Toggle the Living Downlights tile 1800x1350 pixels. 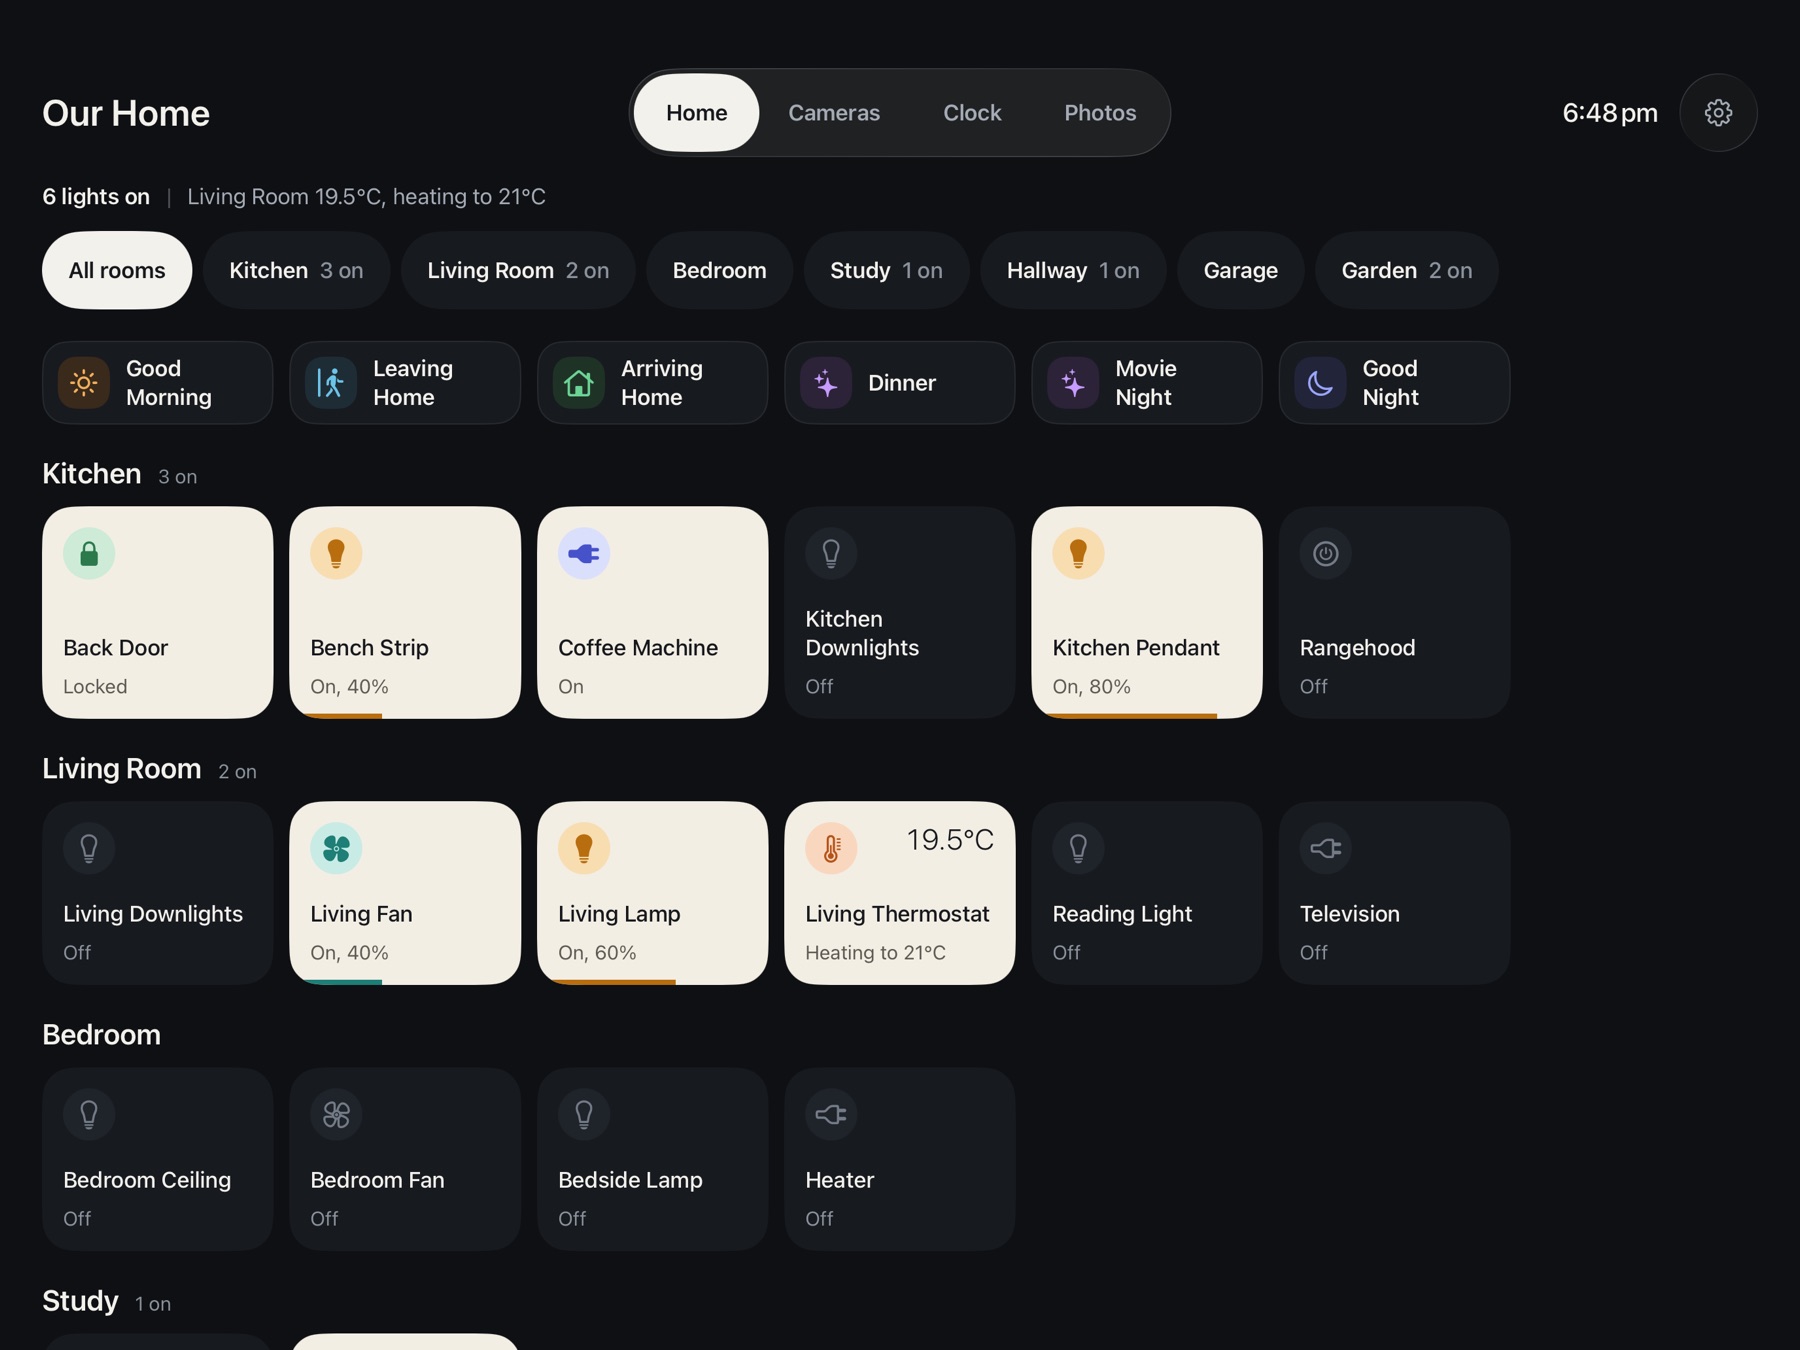[x=158, y=893]
